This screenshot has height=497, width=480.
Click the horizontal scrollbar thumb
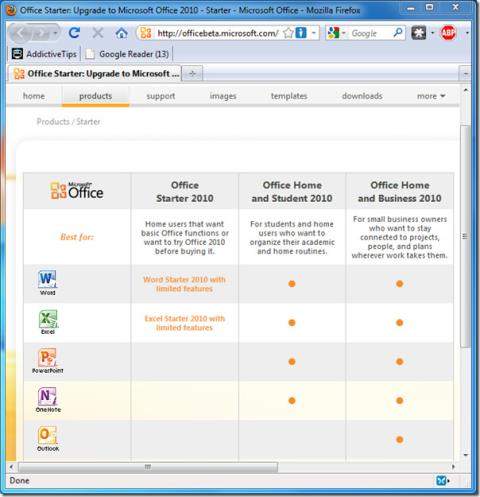[x=148, y=467]
